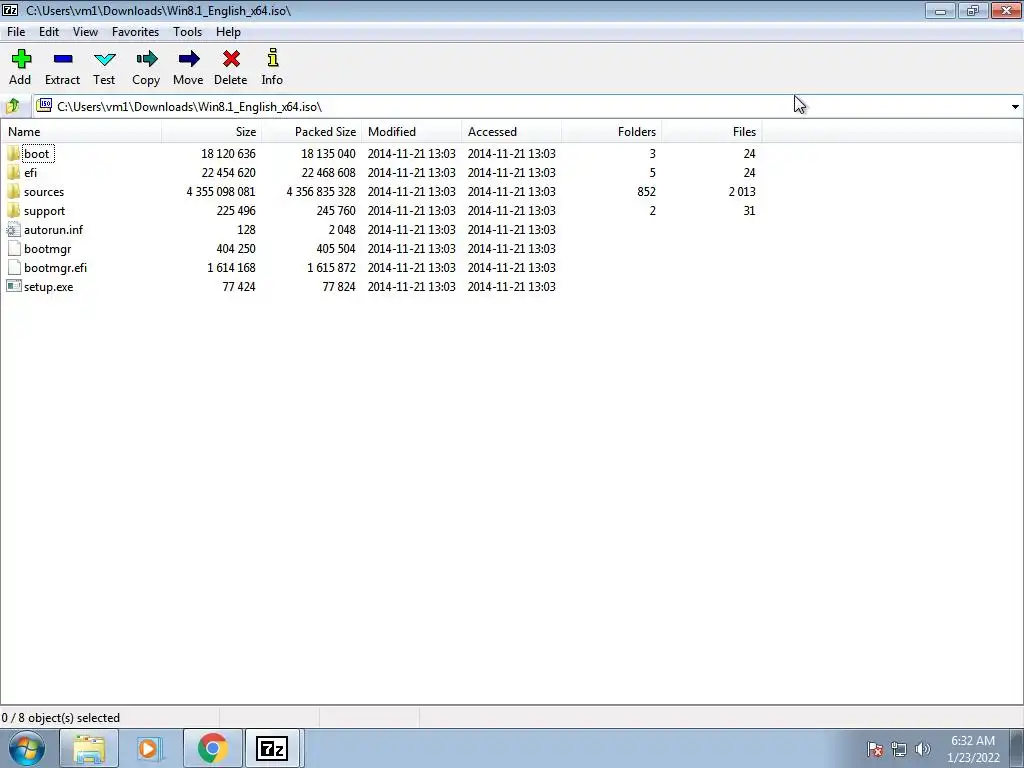
Task: Select the efi folder icon
Action: (x=14, y=172)
